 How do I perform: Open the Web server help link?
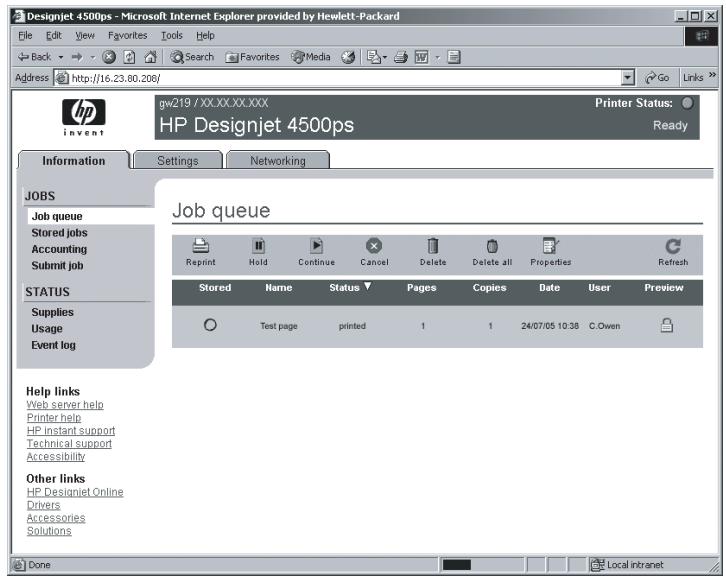pyautogui.click(x=65, y=404)
